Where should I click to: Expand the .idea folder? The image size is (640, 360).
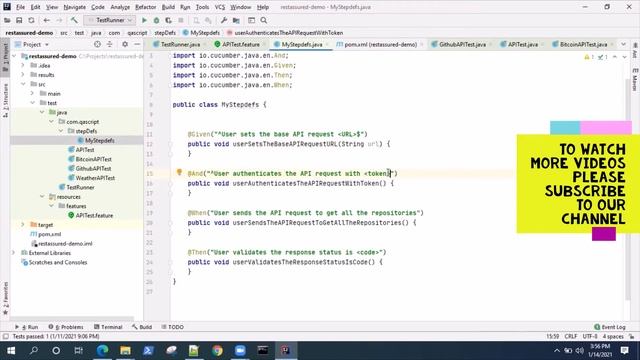coord(23,65)
